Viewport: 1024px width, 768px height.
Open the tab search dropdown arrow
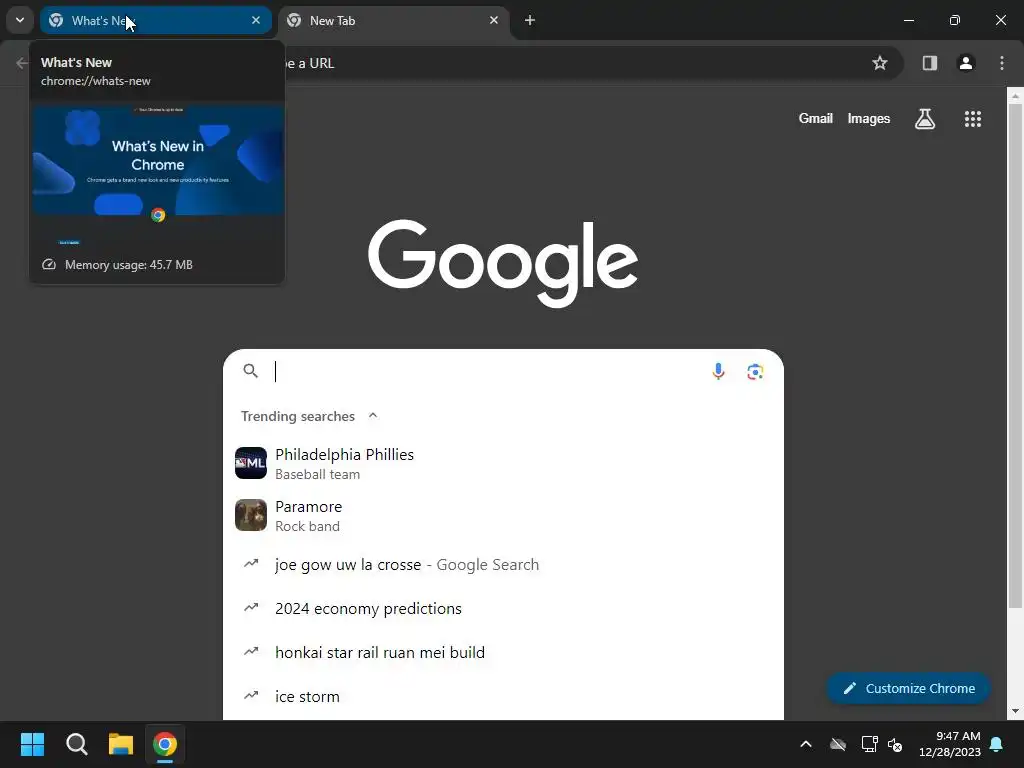point(20,20)
